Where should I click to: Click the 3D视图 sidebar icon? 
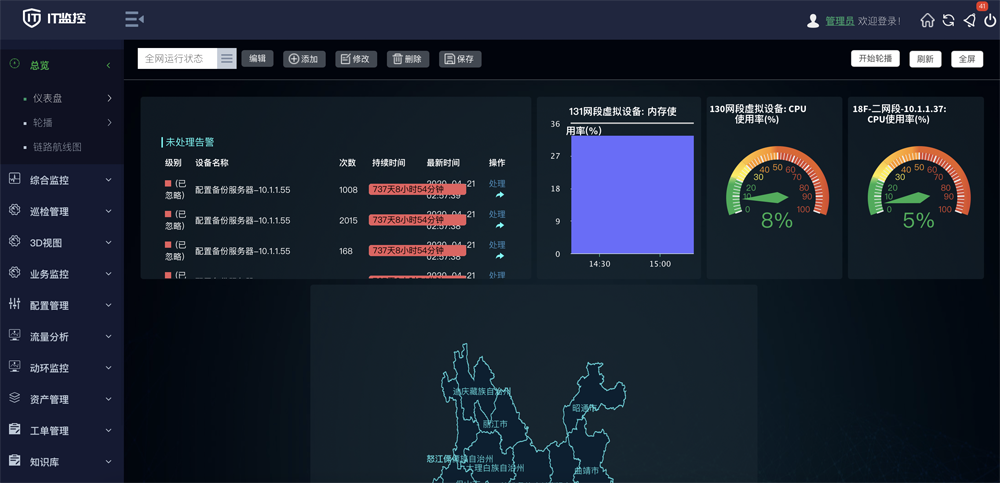(x=15, y=241)
